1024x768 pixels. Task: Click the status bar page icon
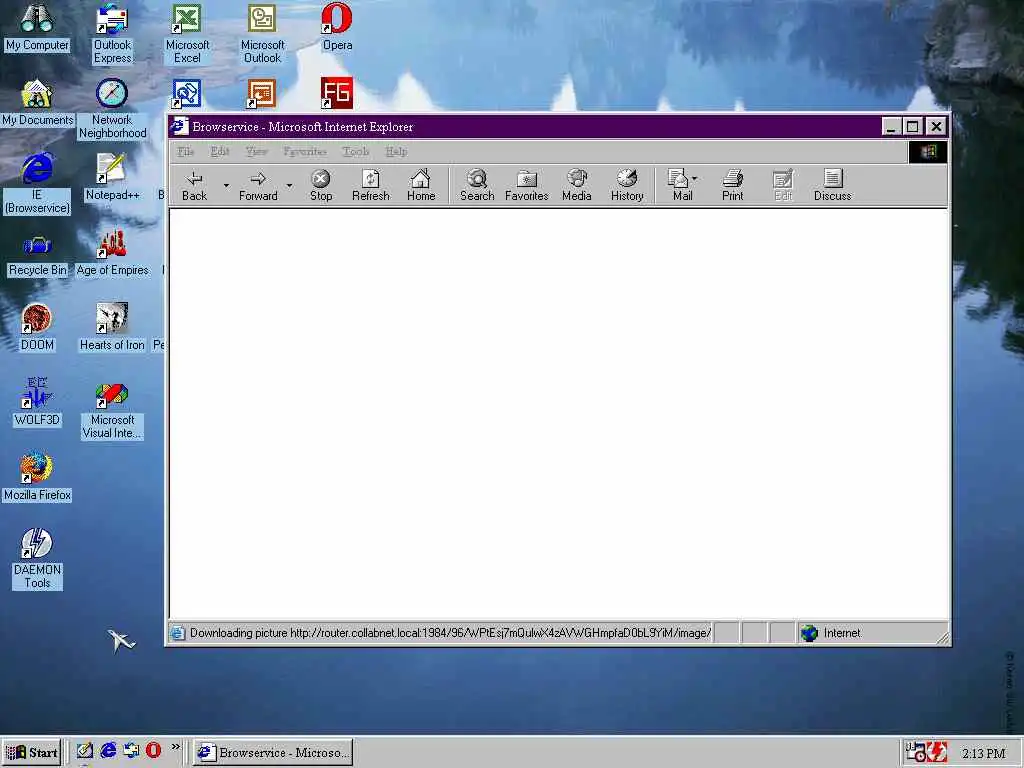(178, 633)
